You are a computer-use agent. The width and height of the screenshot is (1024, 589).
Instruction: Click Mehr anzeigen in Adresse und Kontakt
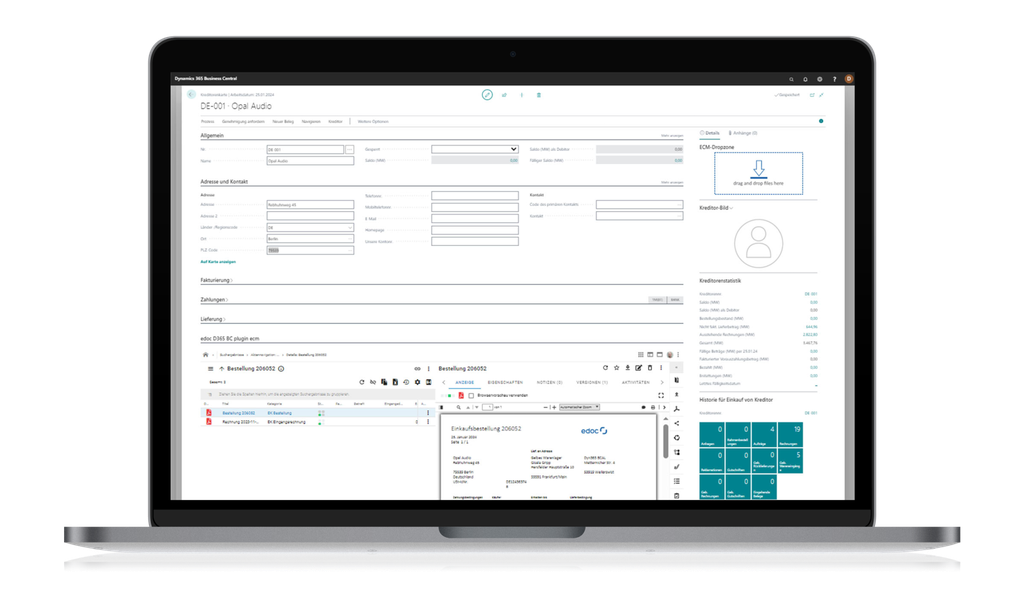click(672, 182)
